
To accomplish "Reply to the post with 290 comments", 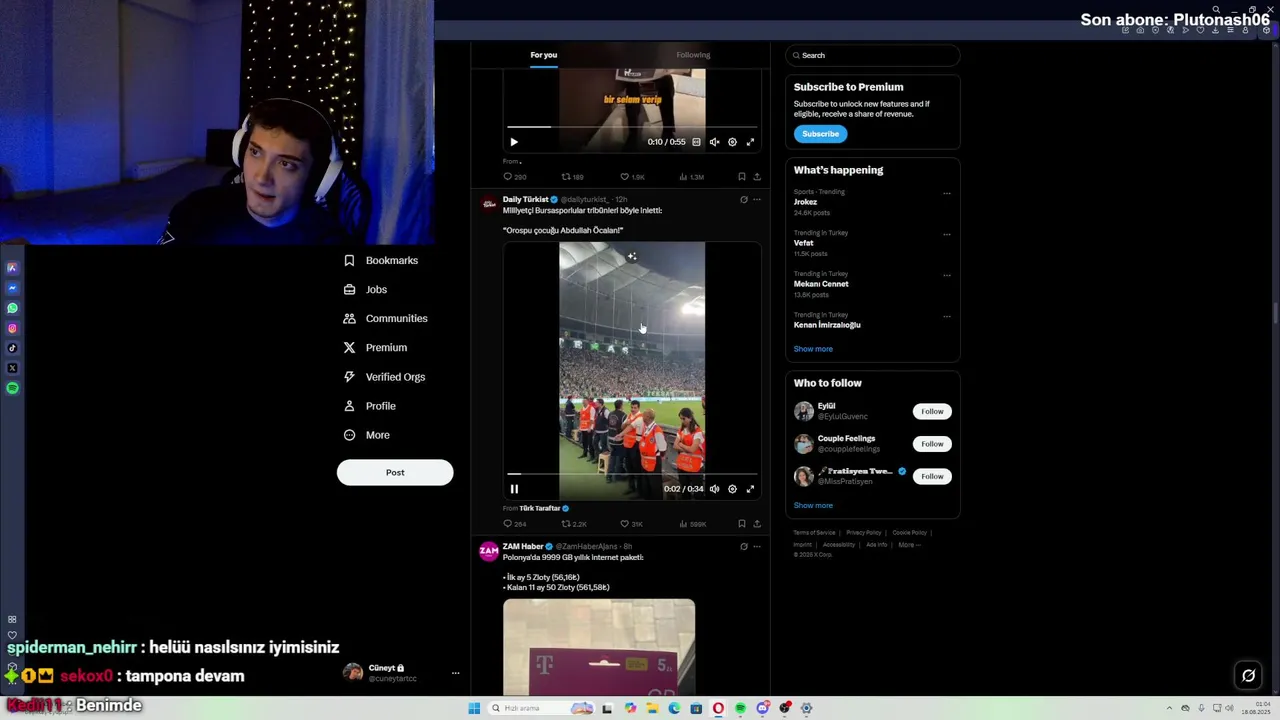I will (x=515, y=177).
